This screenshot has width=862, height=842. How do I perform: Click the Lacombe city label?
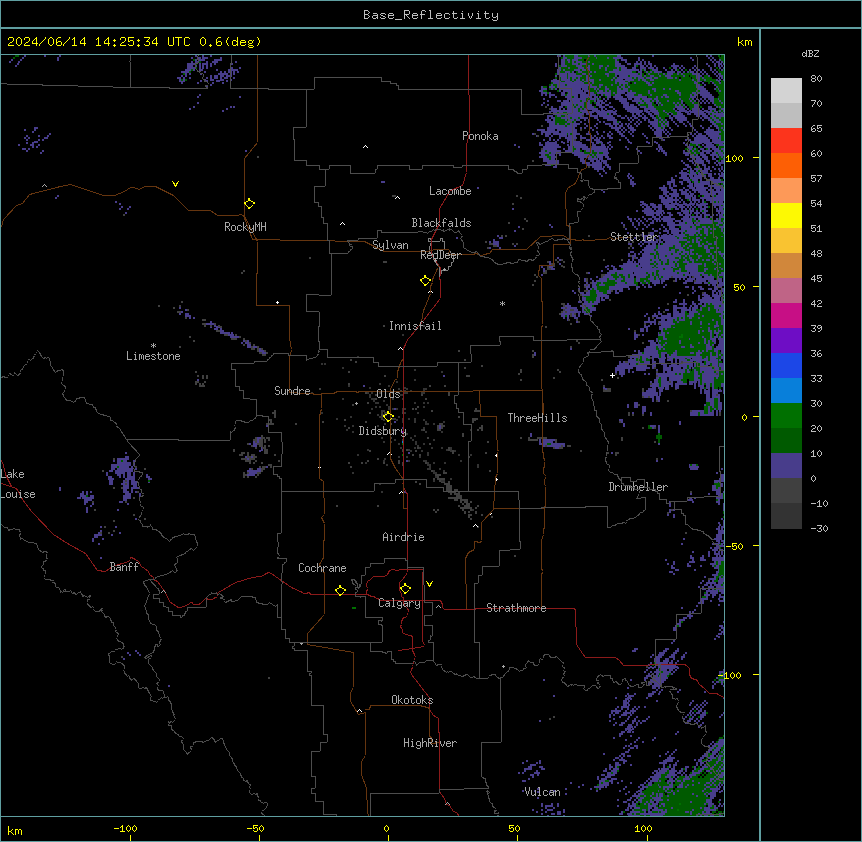[x=450, y=191]
